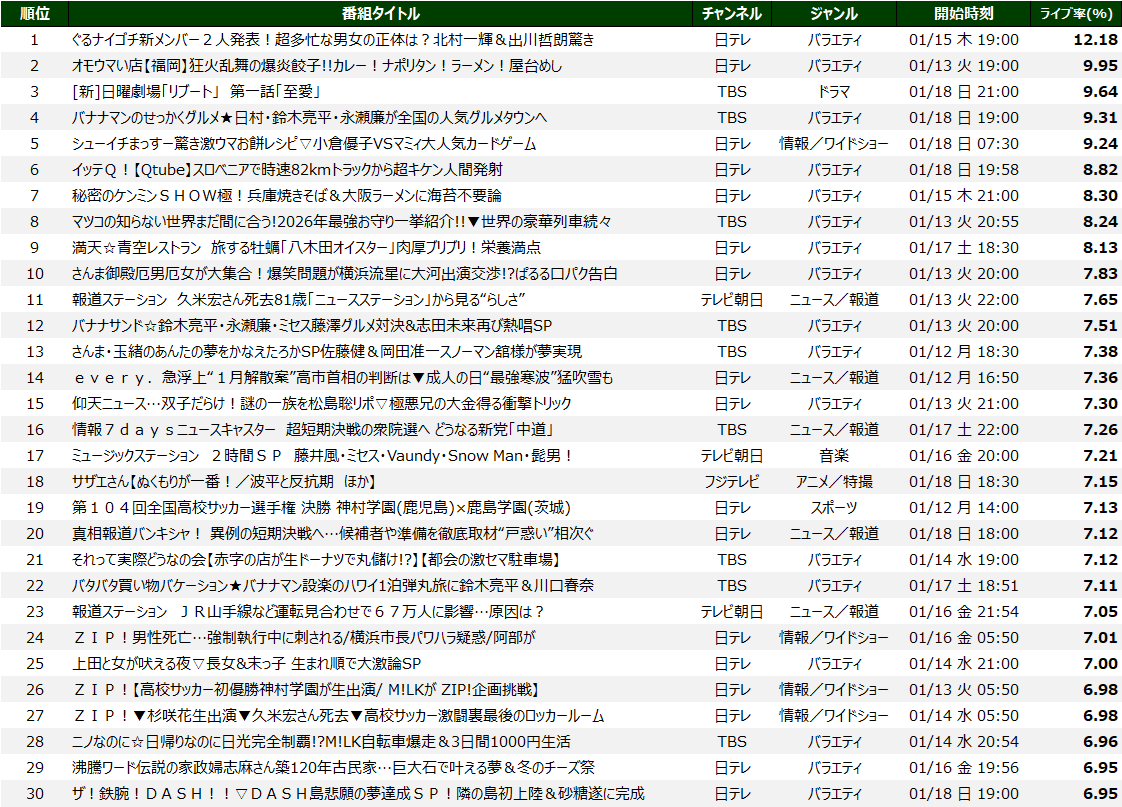Click the 順位 column header

34,13
